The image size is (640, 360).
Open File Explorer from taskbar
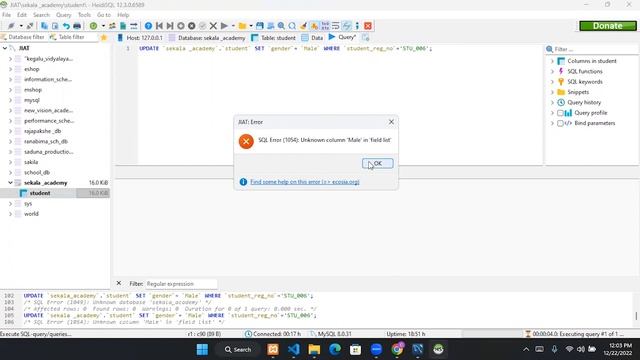[x=314, y=349]
